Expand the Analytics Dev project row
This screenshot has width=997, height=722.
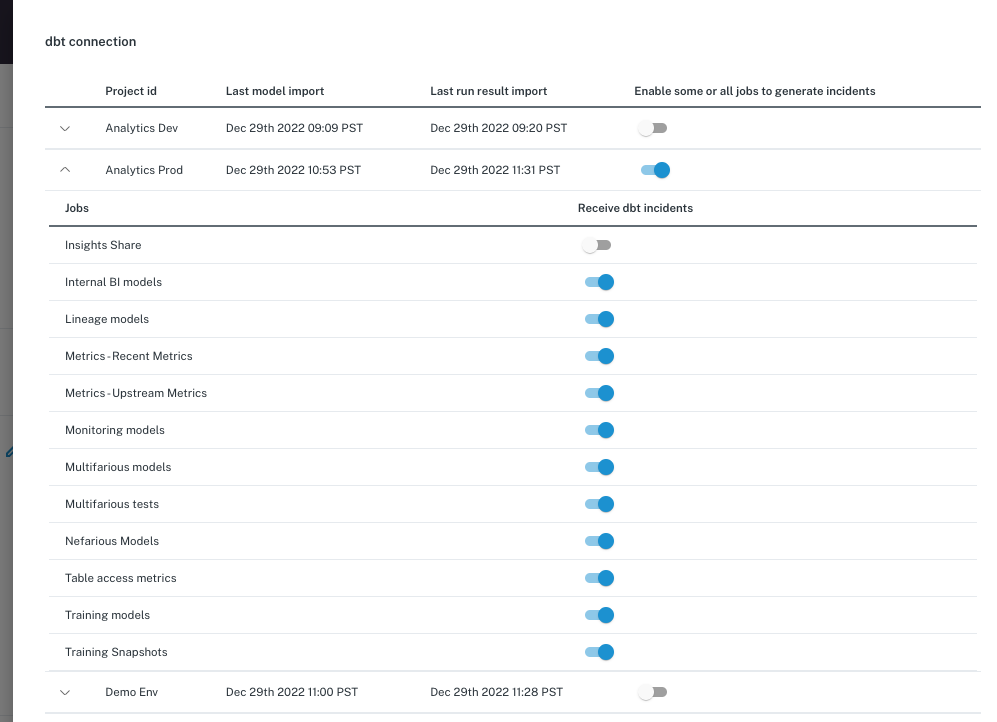pos(65,128)
